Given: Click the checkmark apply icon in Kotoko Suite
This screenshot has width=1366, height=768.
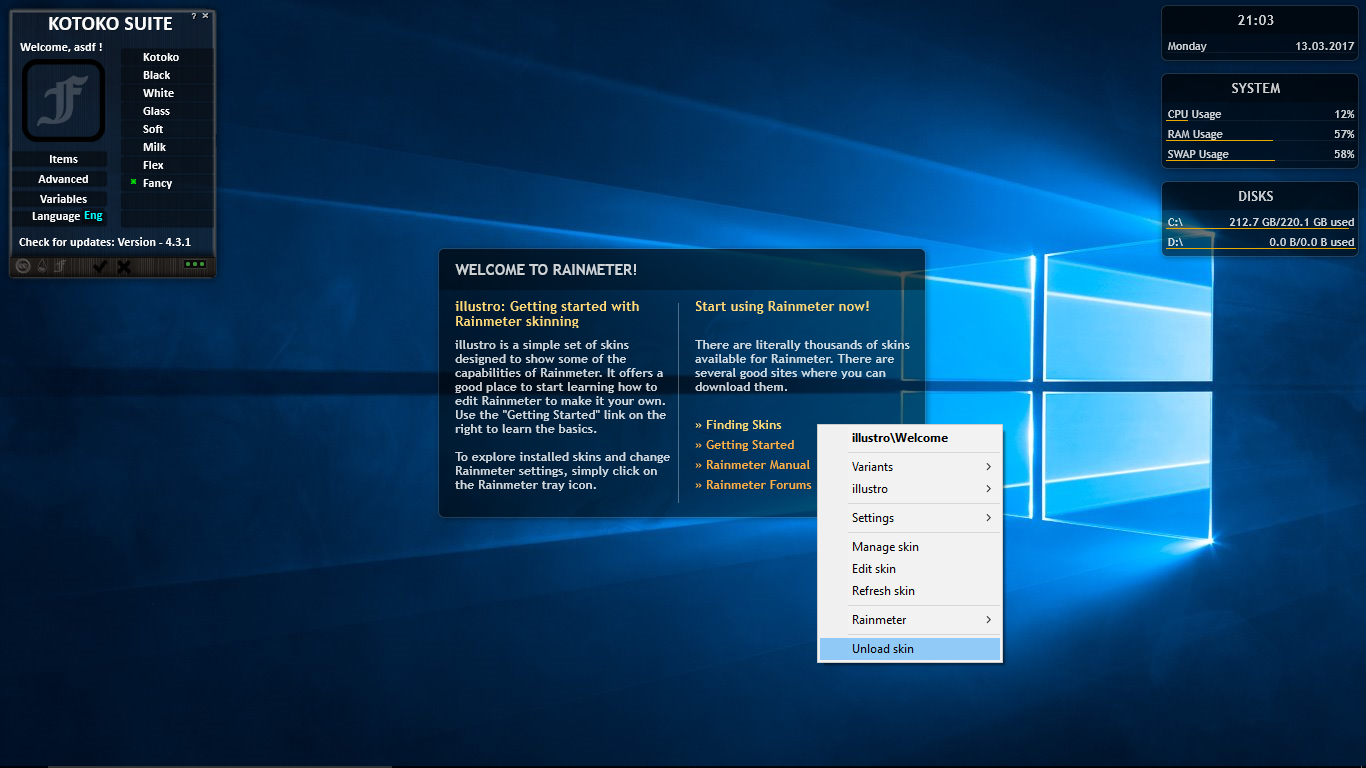Looking at the screenshot, I should tap(99, 266).
